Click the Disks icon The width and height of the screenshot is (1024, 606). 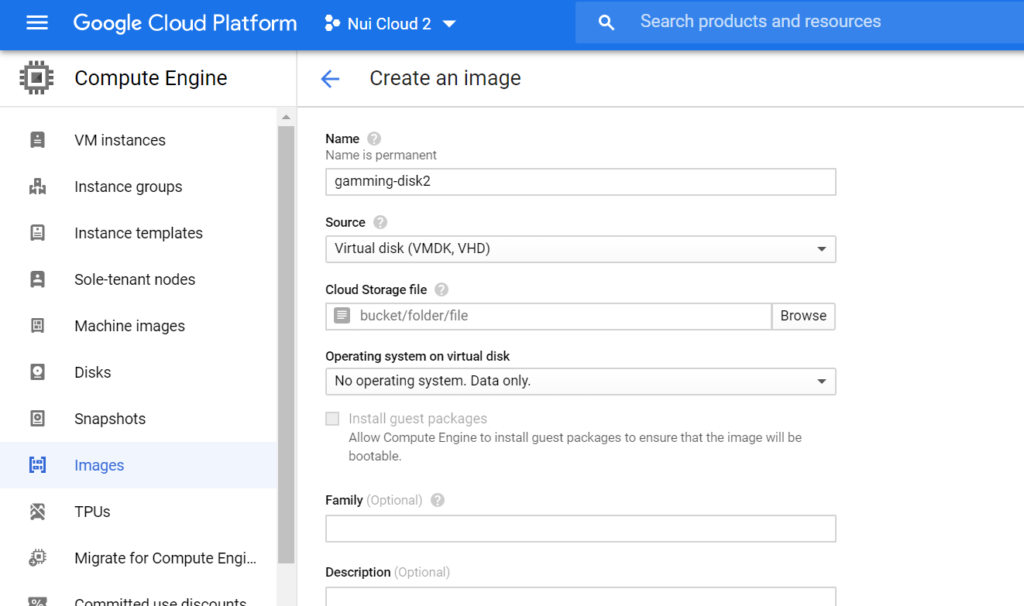(37, 372)
